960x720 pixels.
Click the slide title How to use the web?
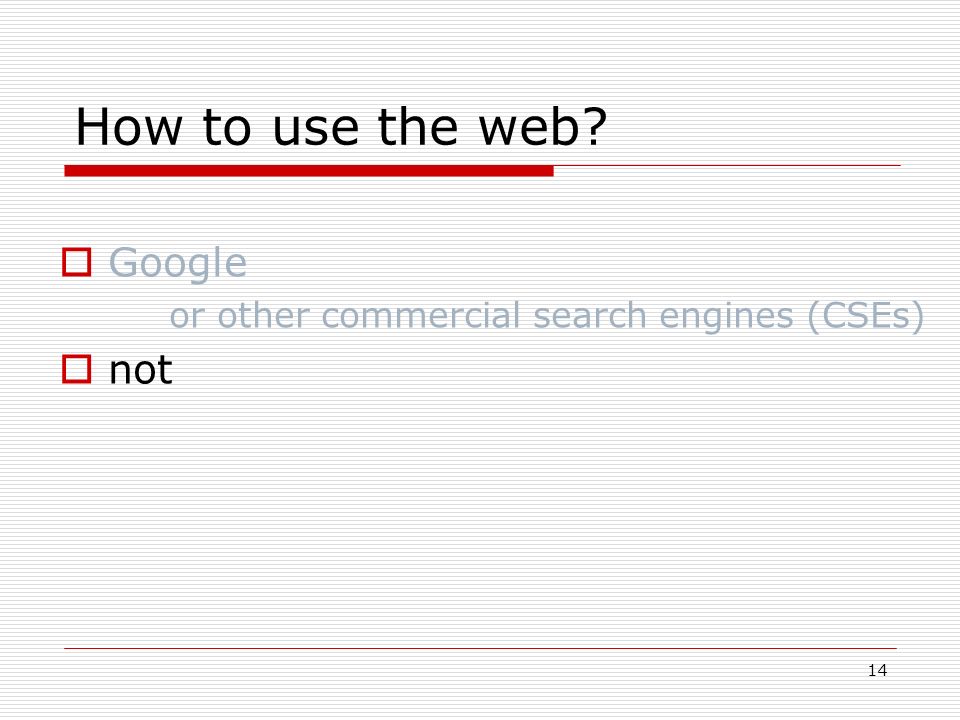(341, 127)
